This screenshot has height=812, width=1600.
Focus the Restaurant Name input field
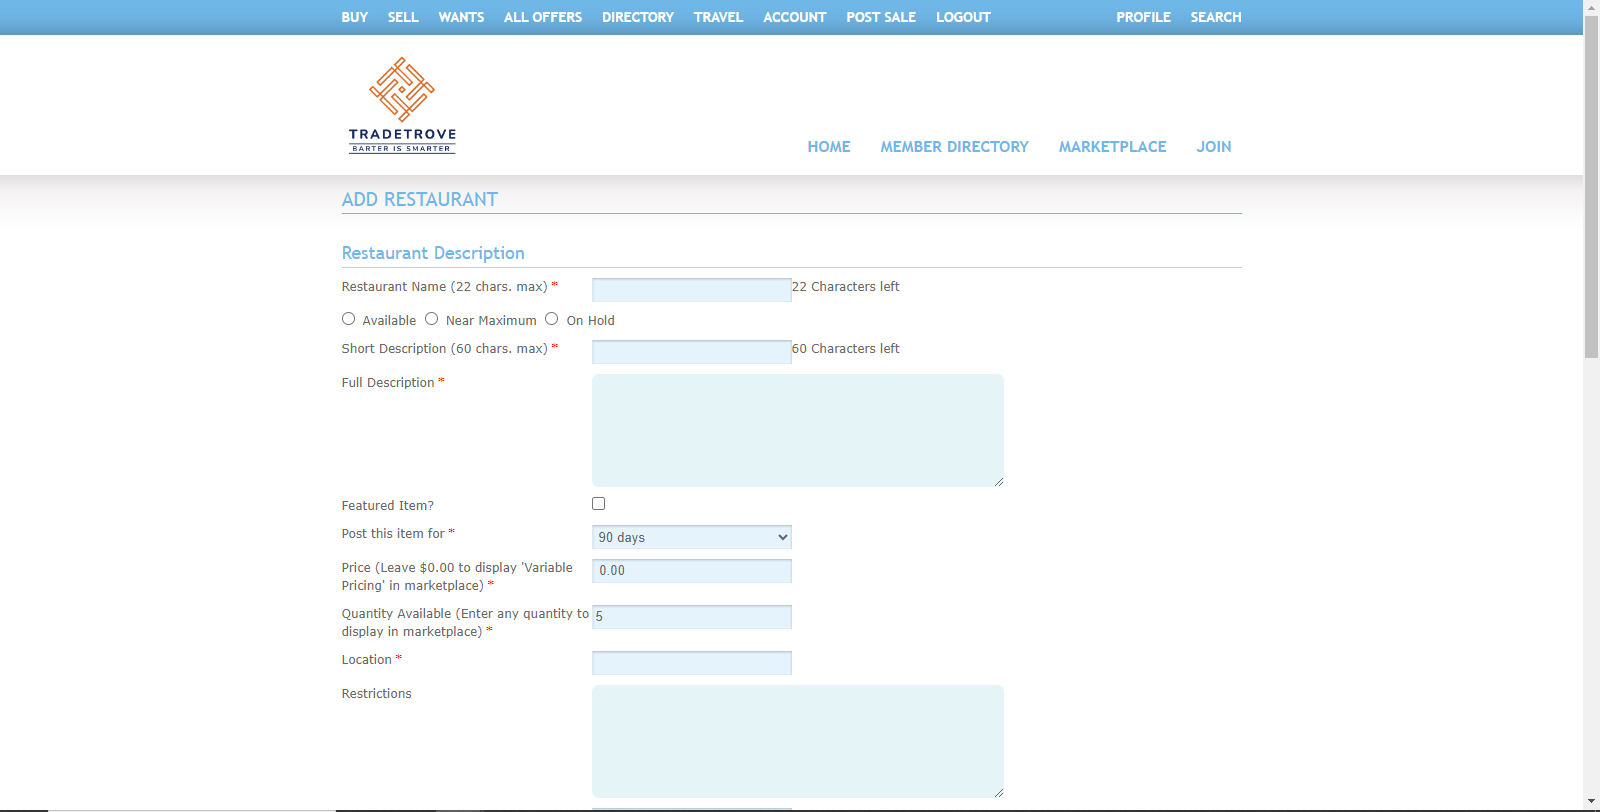coord(691,290)
